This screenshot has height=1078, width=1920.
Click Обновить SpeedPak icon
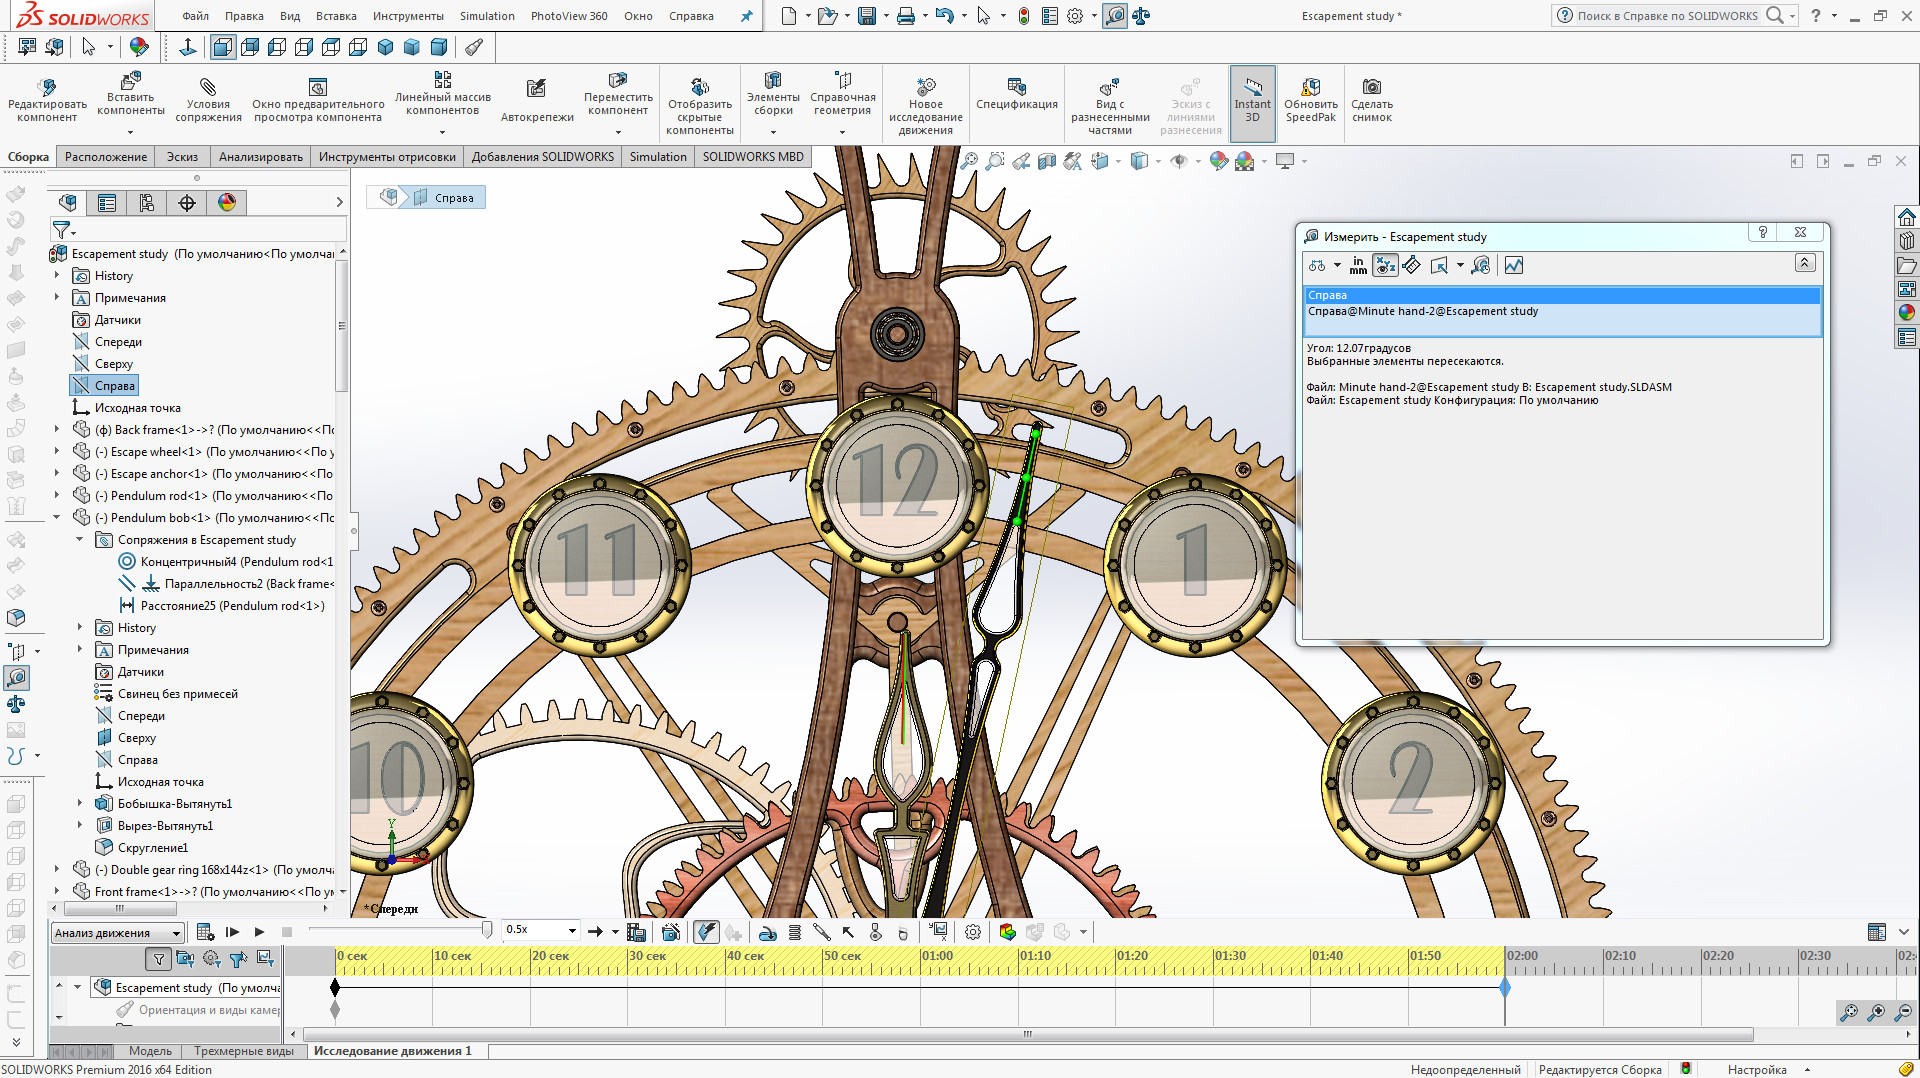(1310, 101)
